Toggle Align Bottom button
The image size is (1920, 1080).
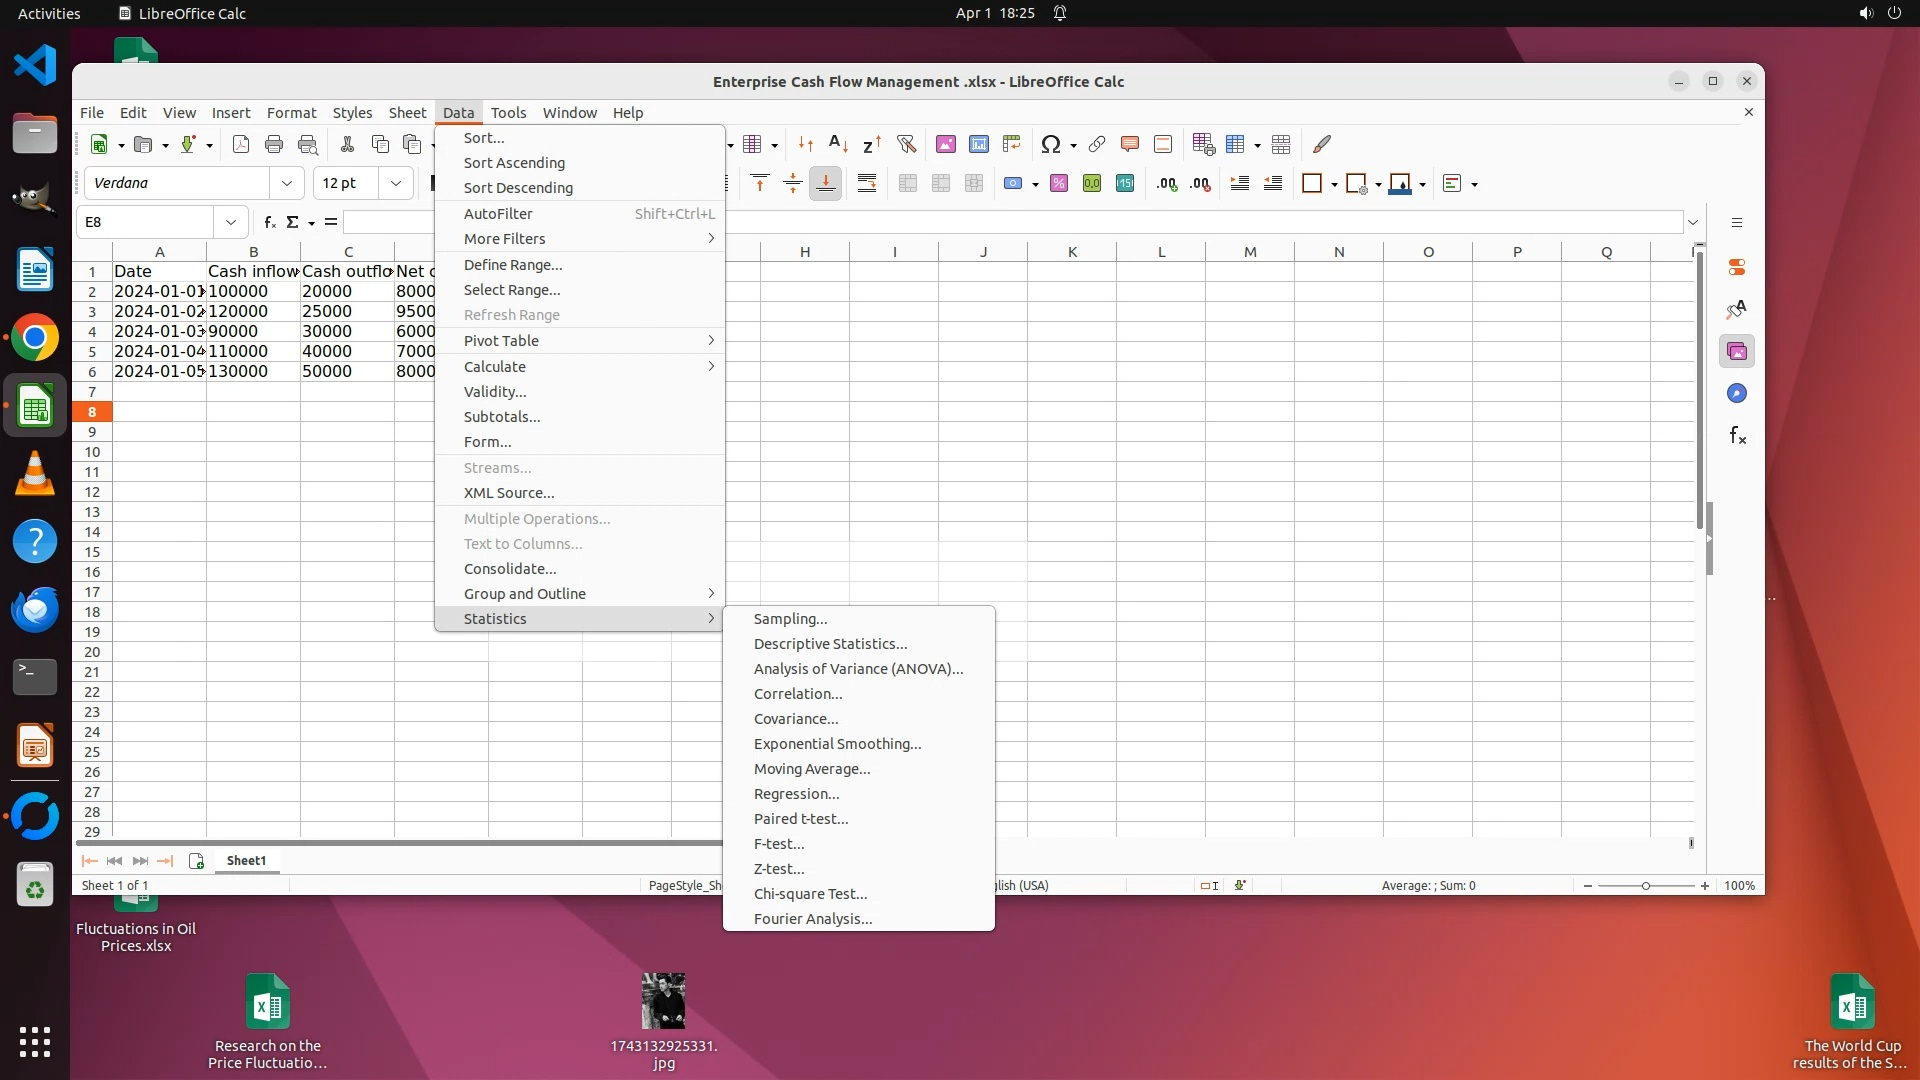(826, 183)
